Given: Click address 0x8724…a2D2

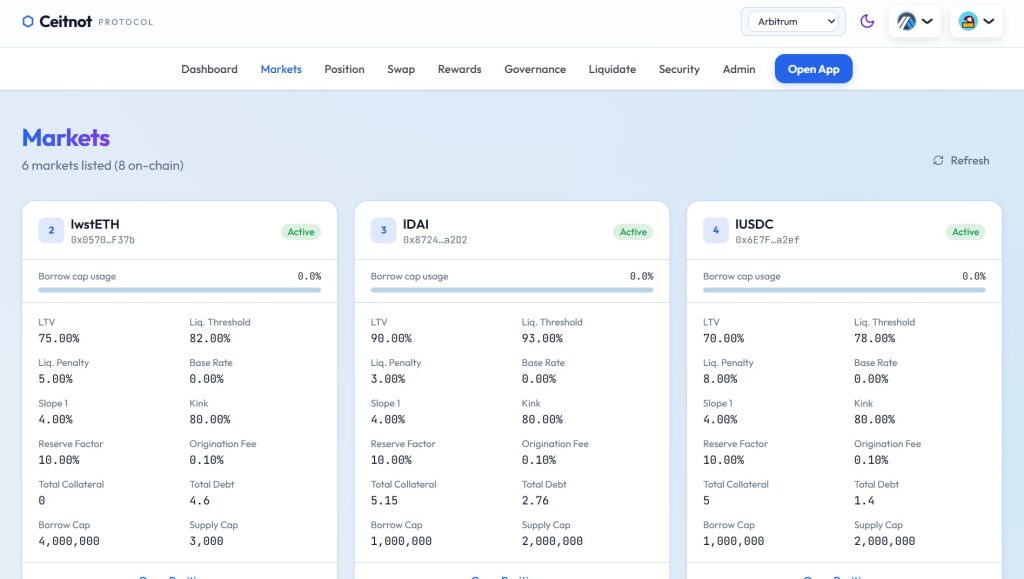Looking at the screenshot, I should [435, 240].
